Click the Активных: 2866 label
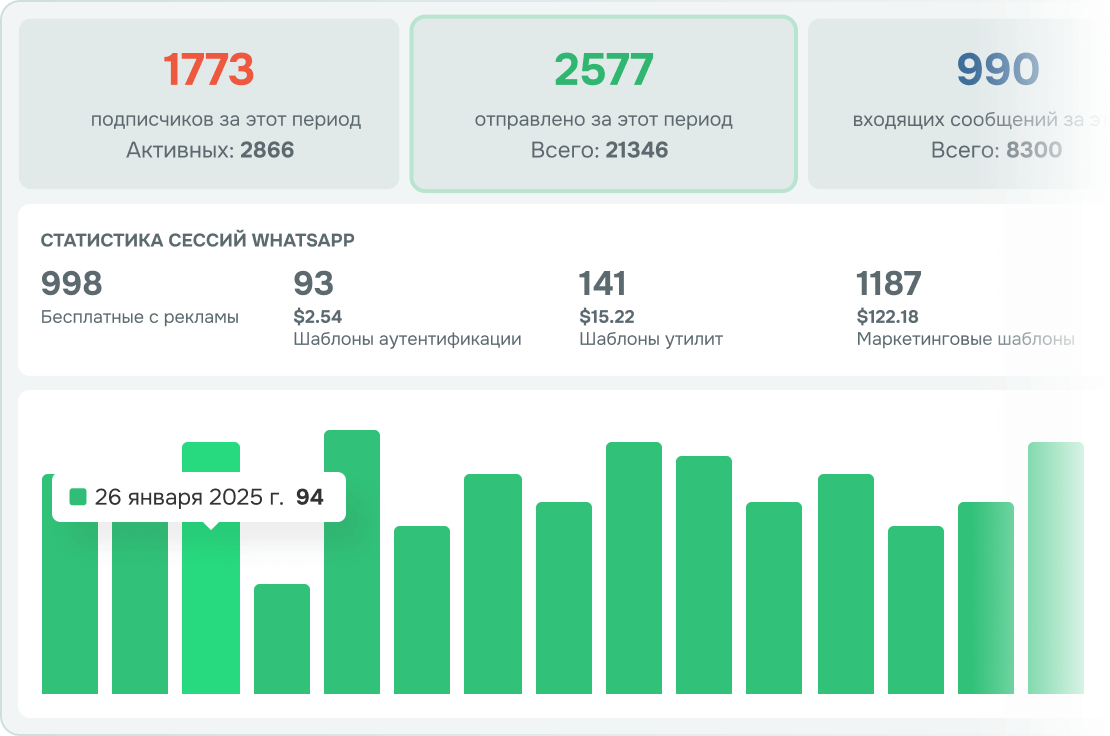Screen dimensions: 1110x736 tap(210, 150)
